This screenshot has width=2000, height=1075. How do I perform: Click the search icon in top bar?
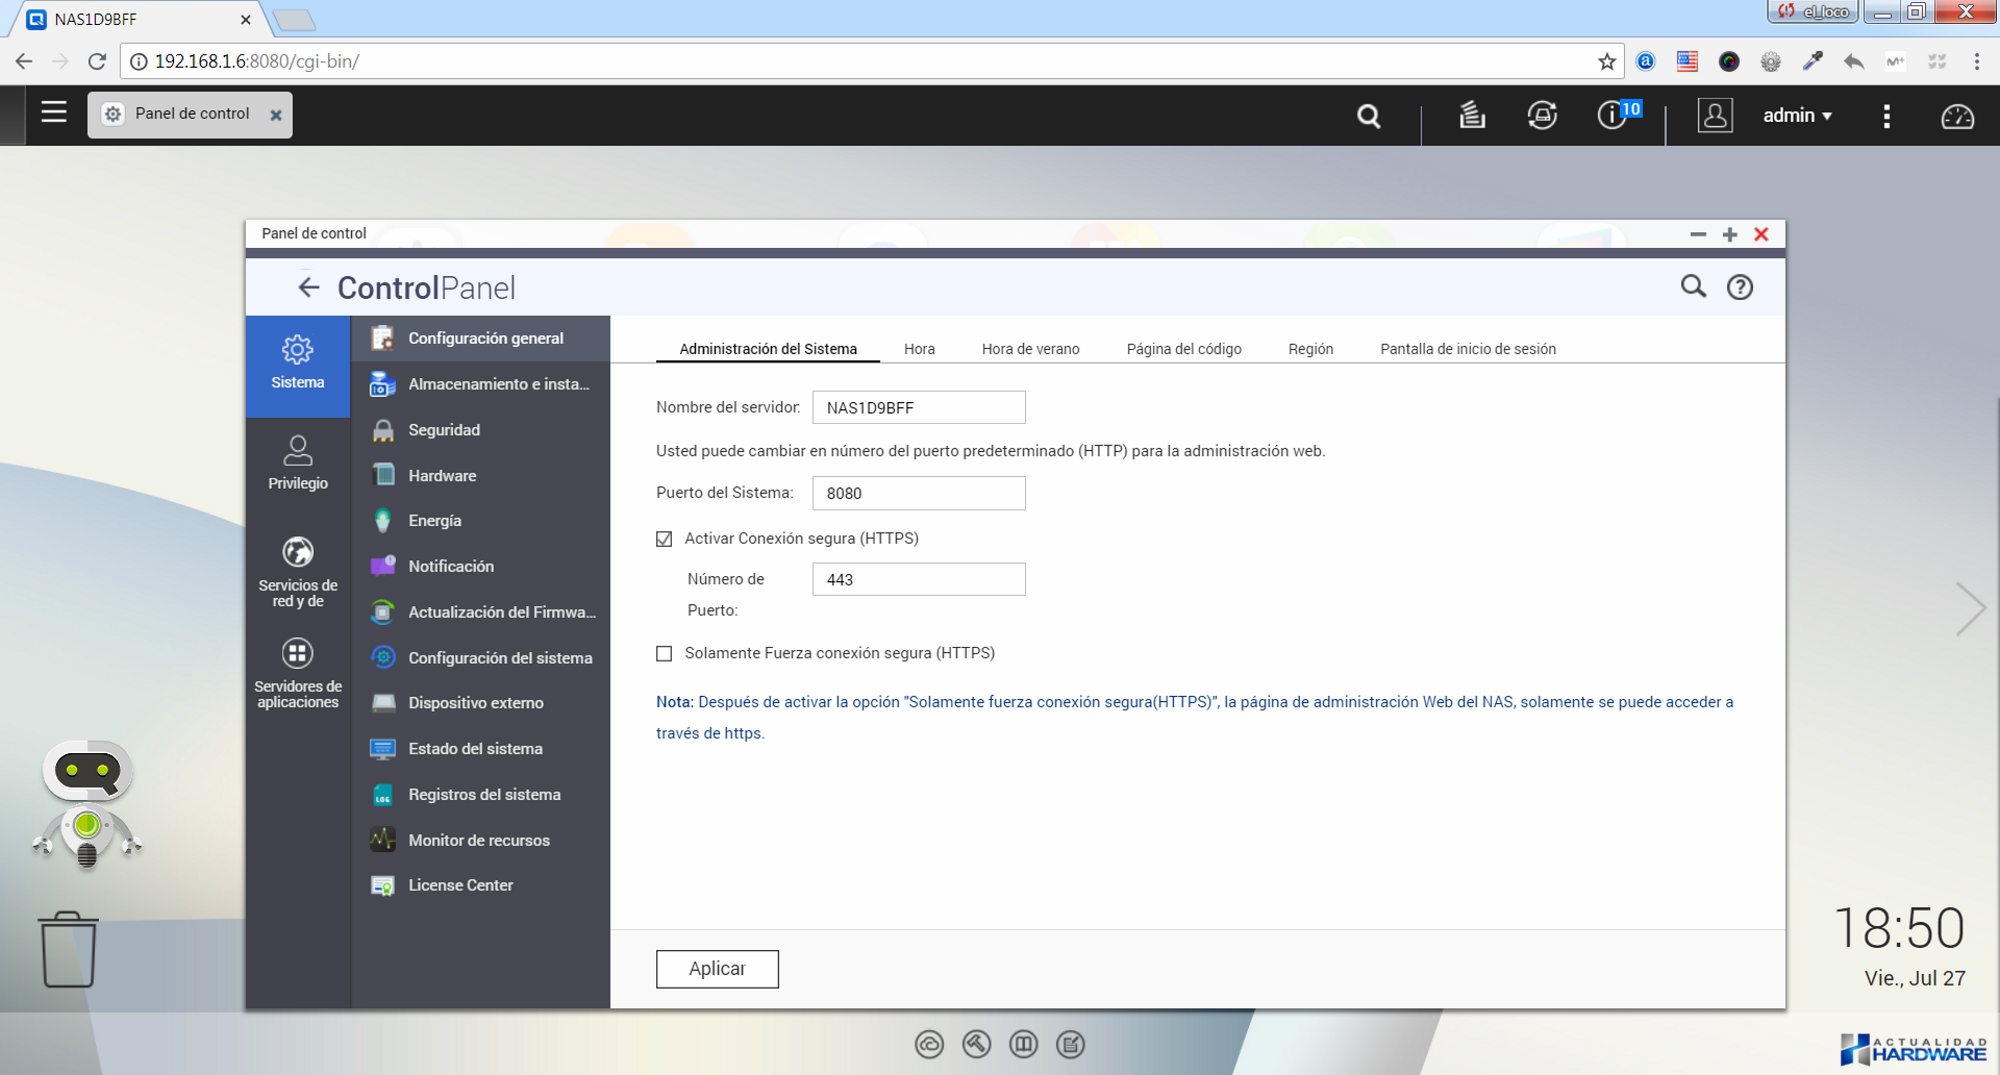[1368, 116]
